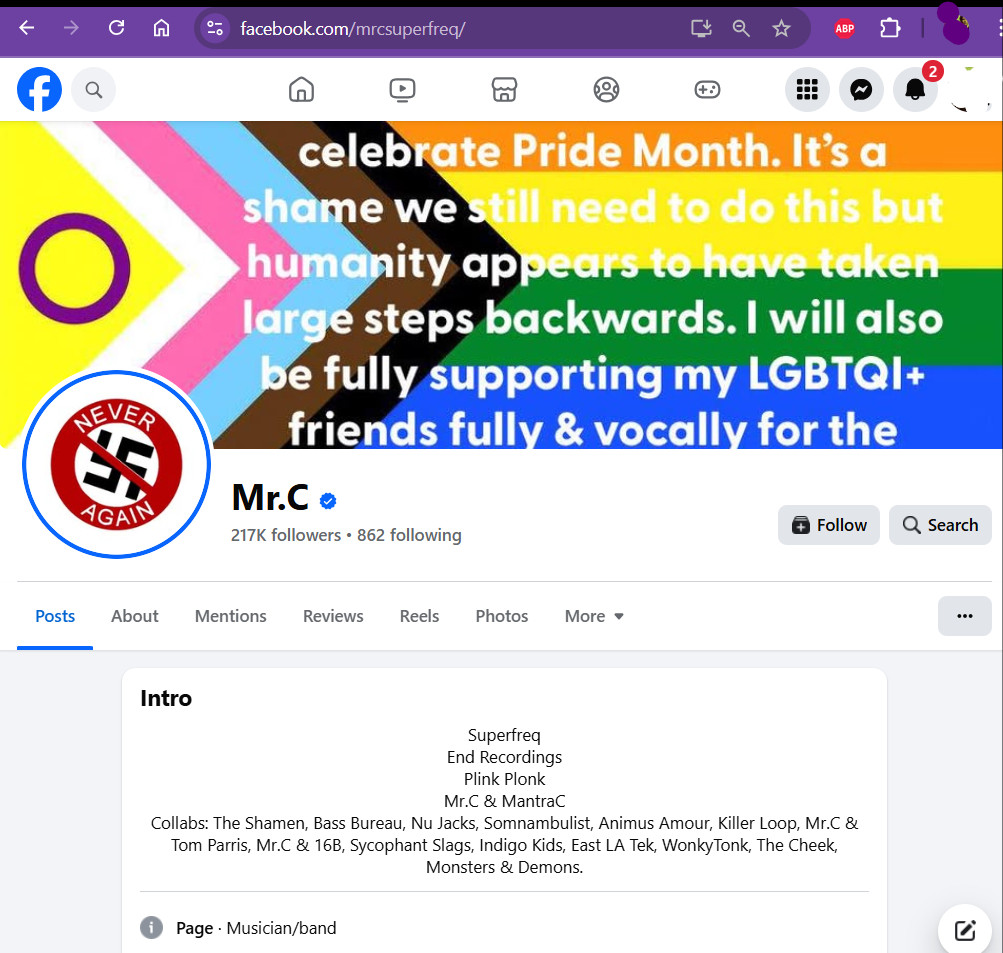
Task: Go to the Home feed icon
Action: [x=301, y=90]
